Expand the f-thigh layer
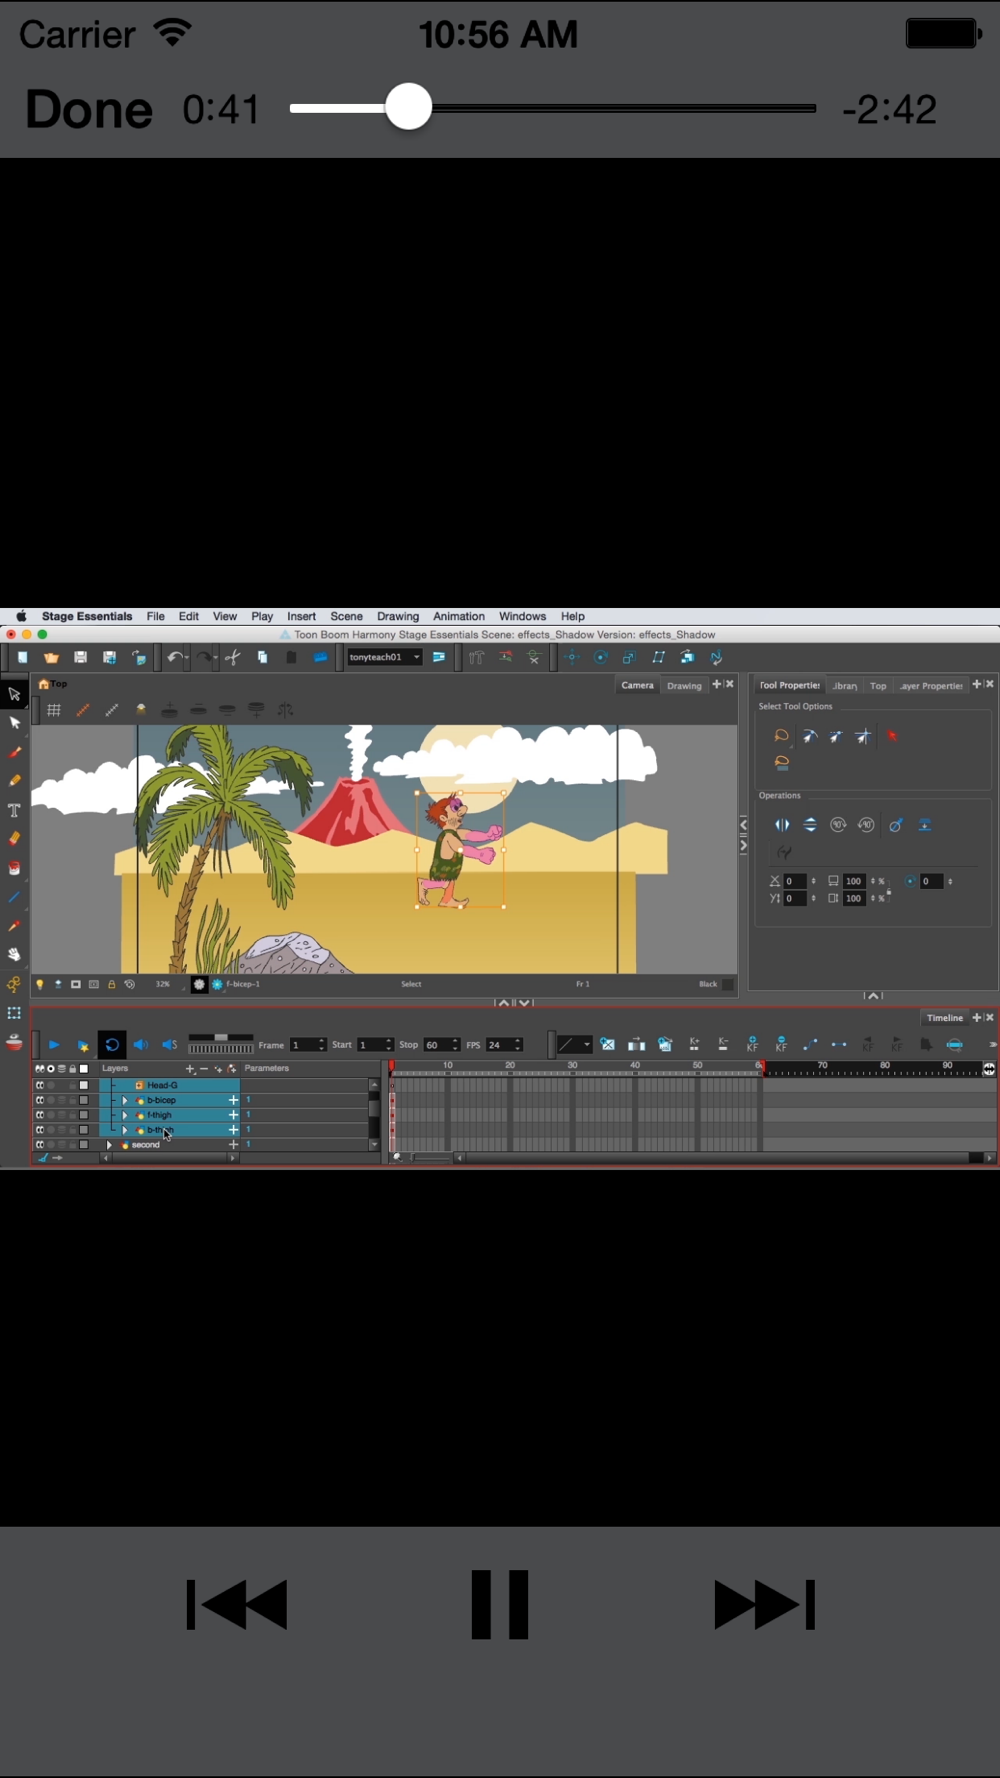The width and height of the screenshot is (1000, 1778). (x=125, y=1115)
